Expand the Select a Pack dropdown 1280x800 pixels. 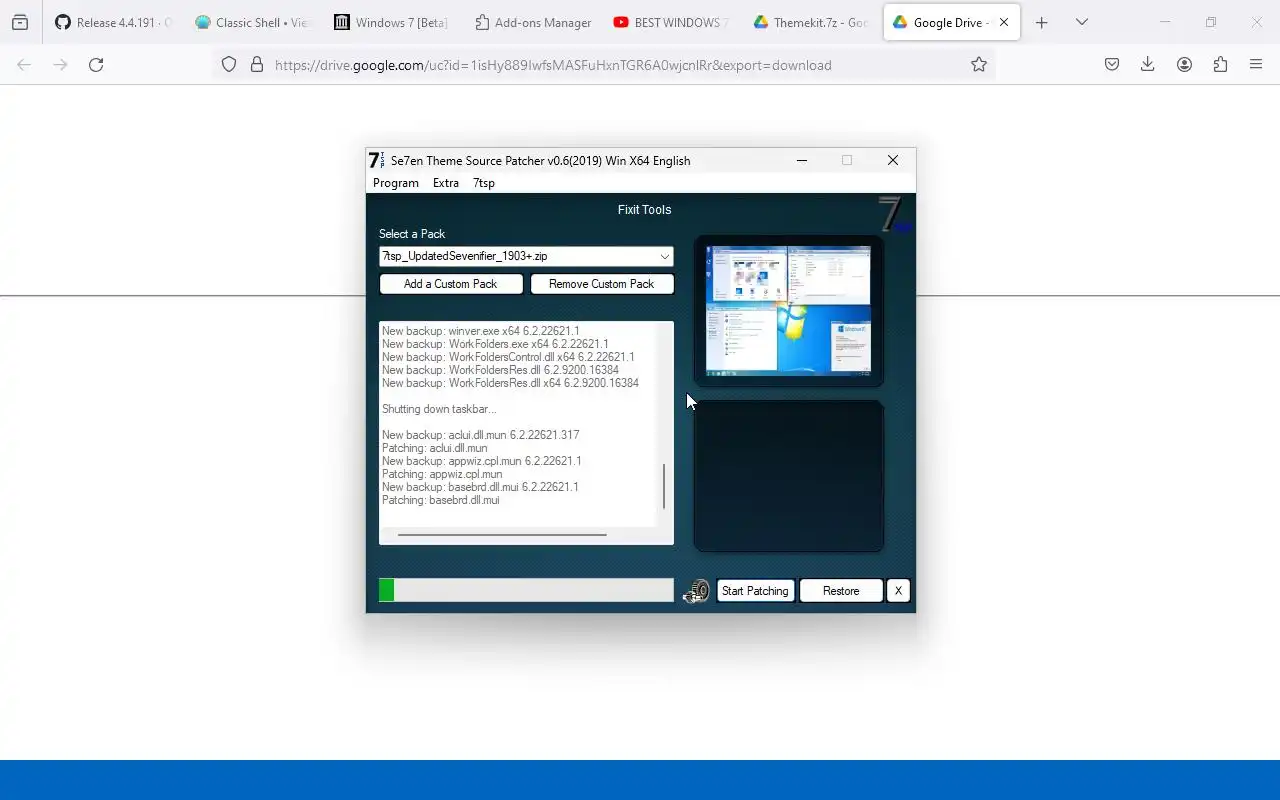664,257
